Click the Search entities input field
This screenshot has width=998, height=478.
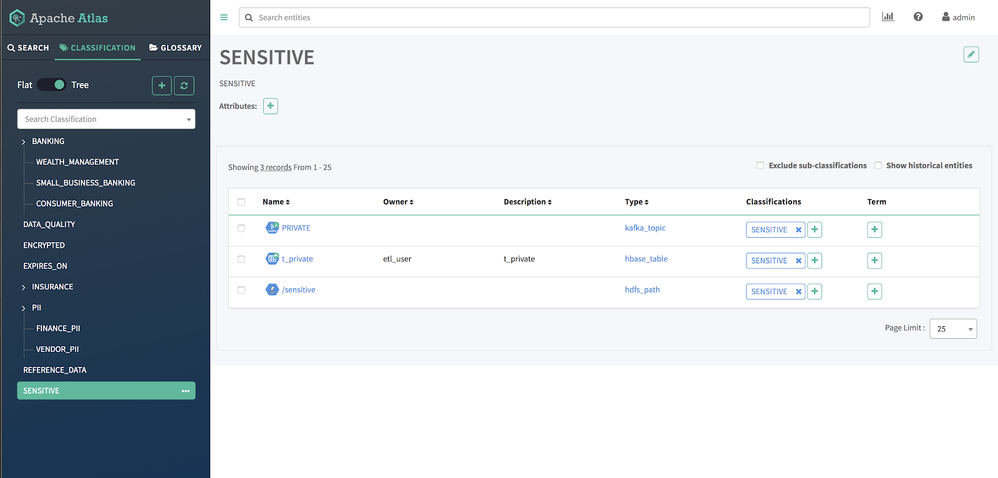click(554, 17)
